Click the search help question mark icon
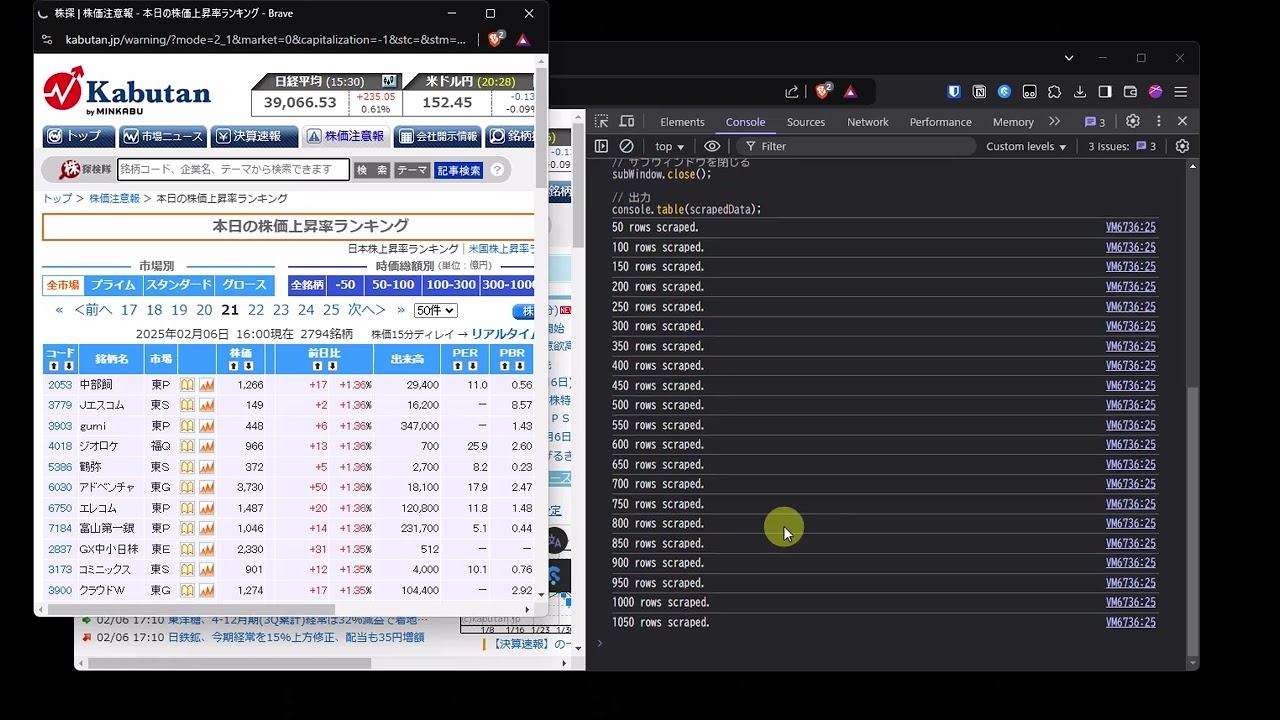This screenshot has width=1280, height=720. point(497,170)
